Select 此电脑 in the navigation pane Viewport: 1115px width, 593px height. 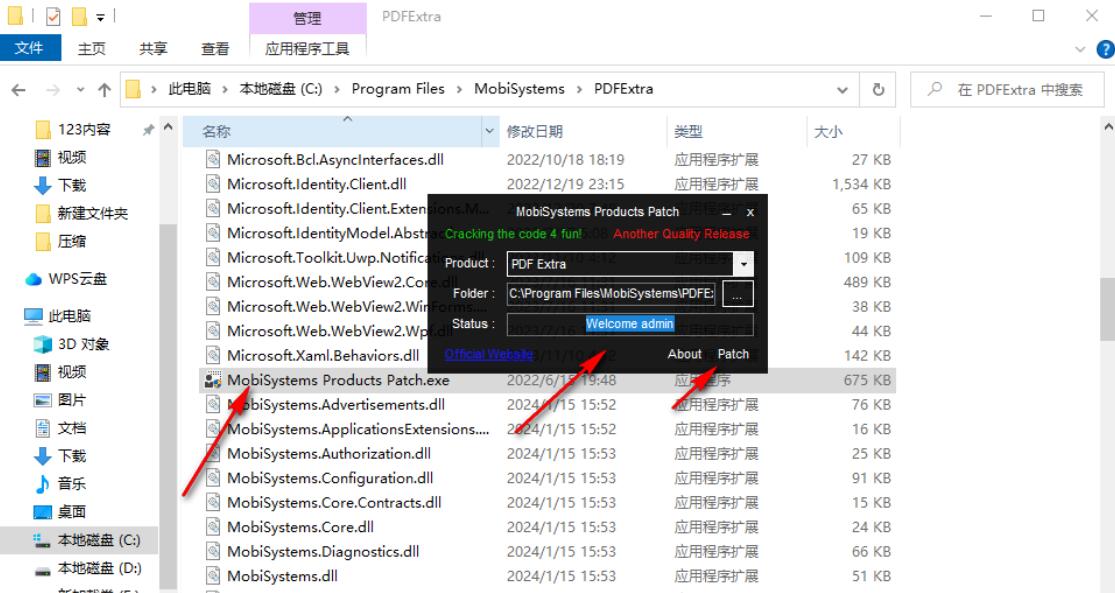(x=69, y=316)
